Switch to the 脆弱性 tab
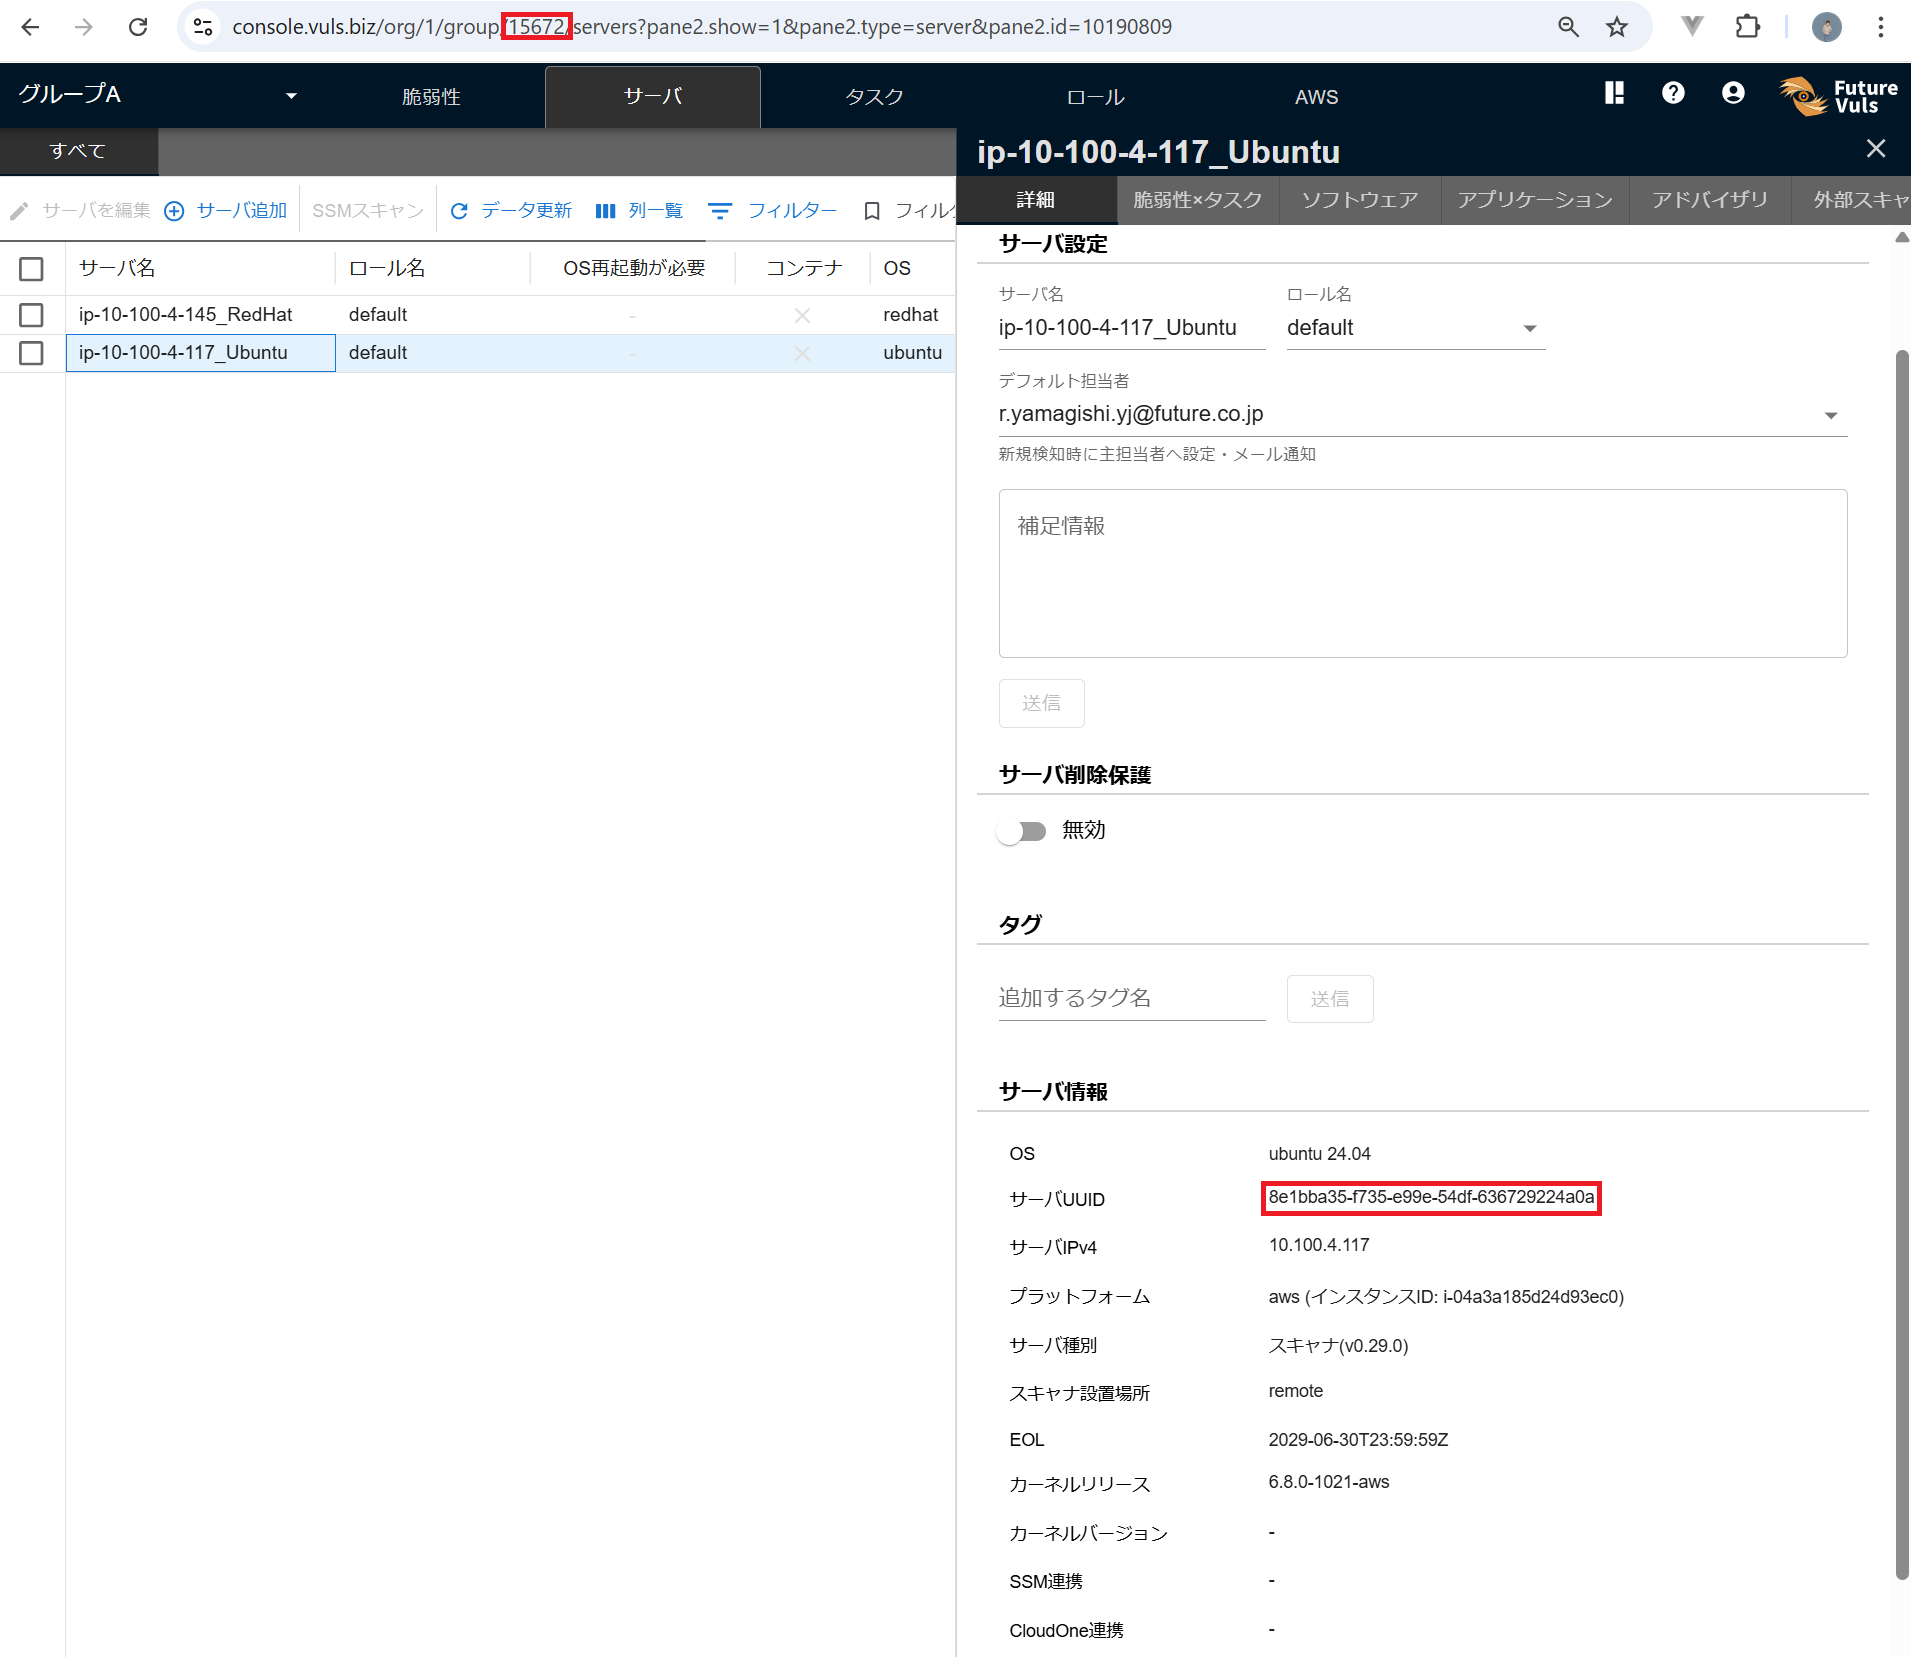The width and height of the screenshot is (1911, 1657). pyautogui.click(x=431, y=97)
